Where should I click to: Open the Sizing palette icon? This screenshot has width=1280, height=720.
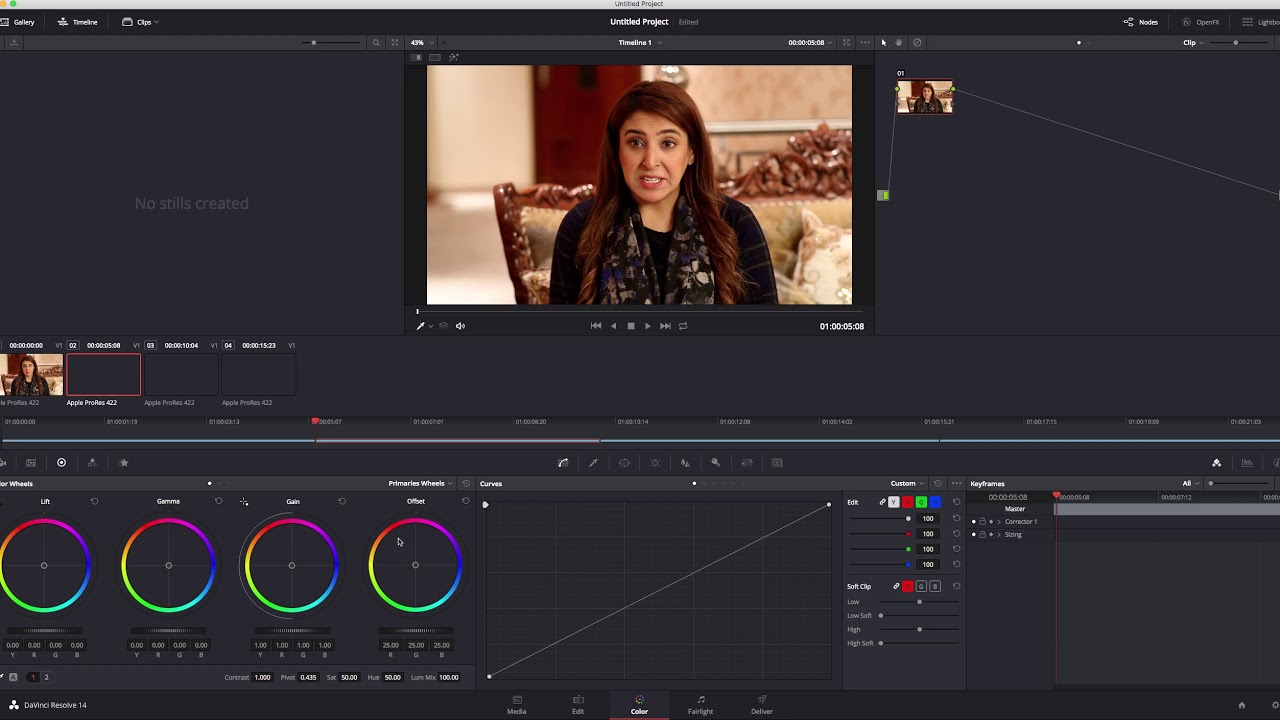point(746,463)
